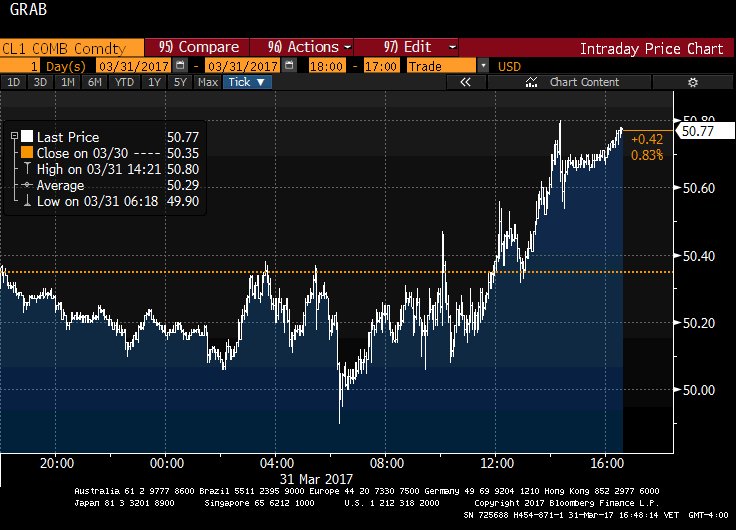Image resolution: width=736 pixels, height=530 pixels.
Task: Click the orange Close series color swatch
Action: 27,153
